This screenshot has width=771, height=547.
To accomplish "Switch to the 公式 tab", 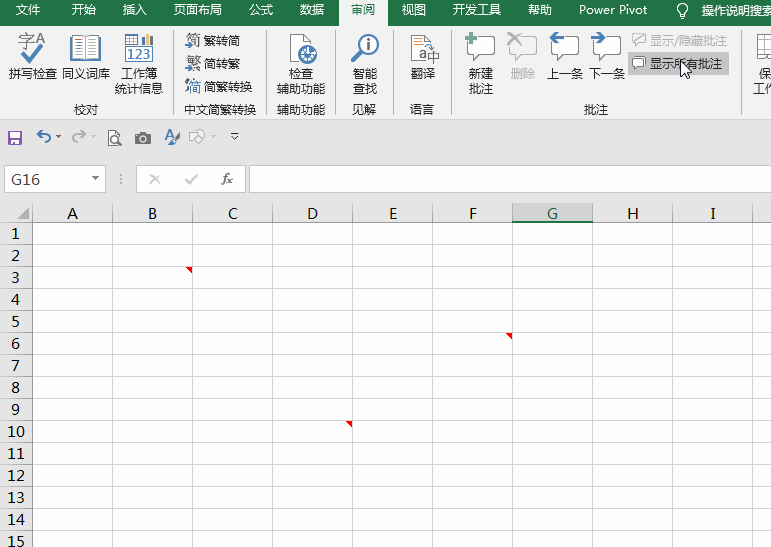I will 261,10.
